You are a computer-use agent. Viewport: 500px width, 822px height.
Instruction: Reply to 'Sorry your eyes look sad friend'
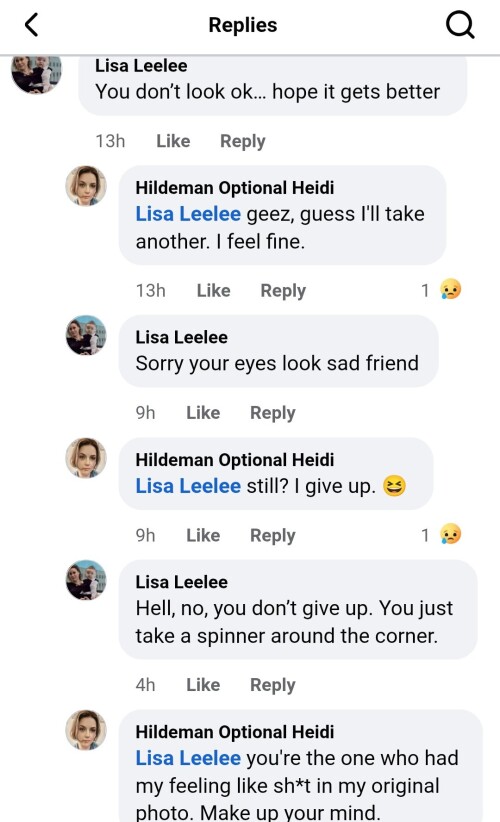273,413
